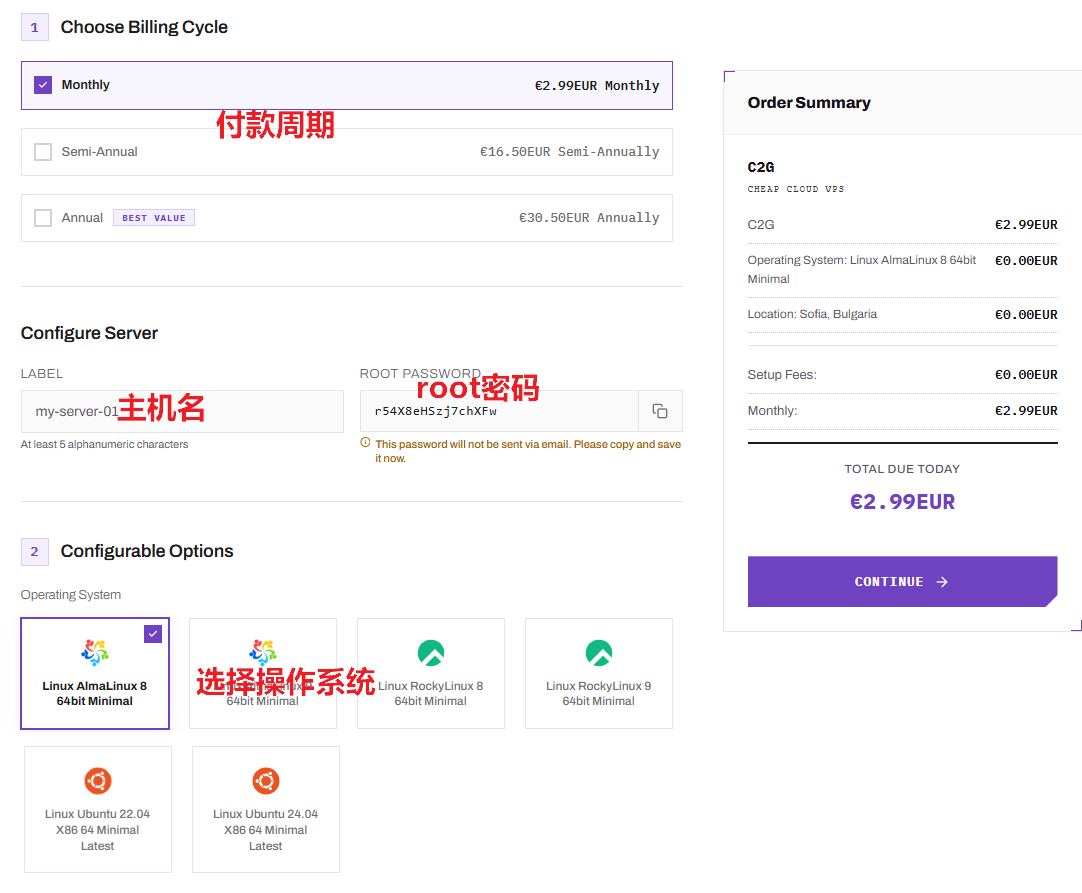Check the Annual billing checkbox
Viewport: 1082px width, 893px height.
click(43, 218)
